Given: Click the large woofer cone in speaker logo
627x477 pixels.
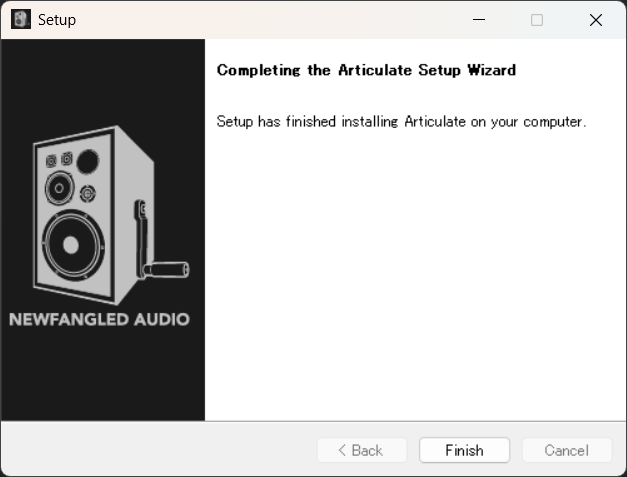Looking at the screenshot, I should [x=69, y=243].
